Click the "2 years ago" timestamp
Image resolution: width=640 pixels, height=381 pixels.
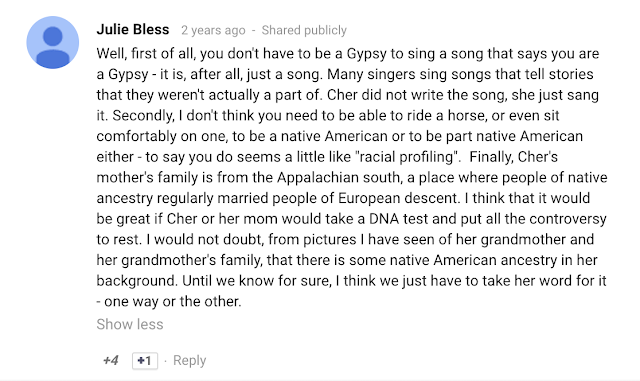[213, 30]
